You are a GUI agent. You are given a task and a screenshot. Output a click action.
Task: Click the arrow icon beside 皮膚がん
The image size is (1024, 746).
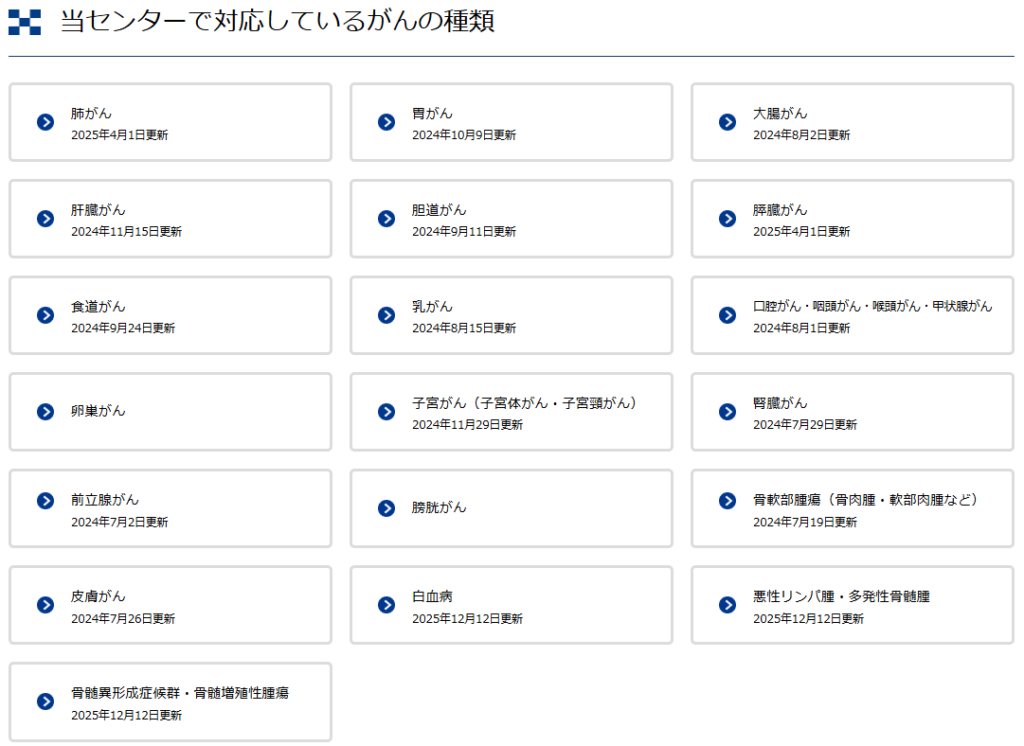(x=45, y=605)
